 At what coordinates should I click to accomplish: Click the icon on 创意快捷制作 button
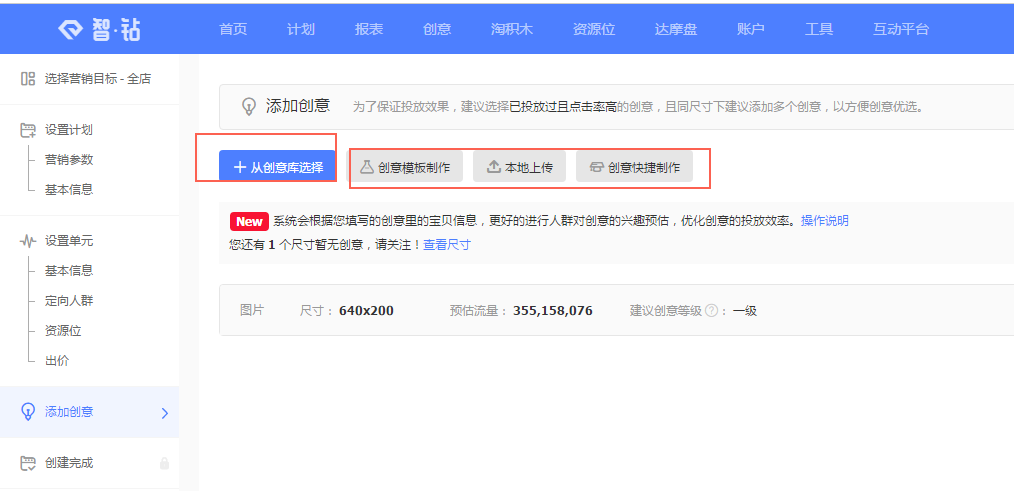pyautogui.click(x=596, y=168)
